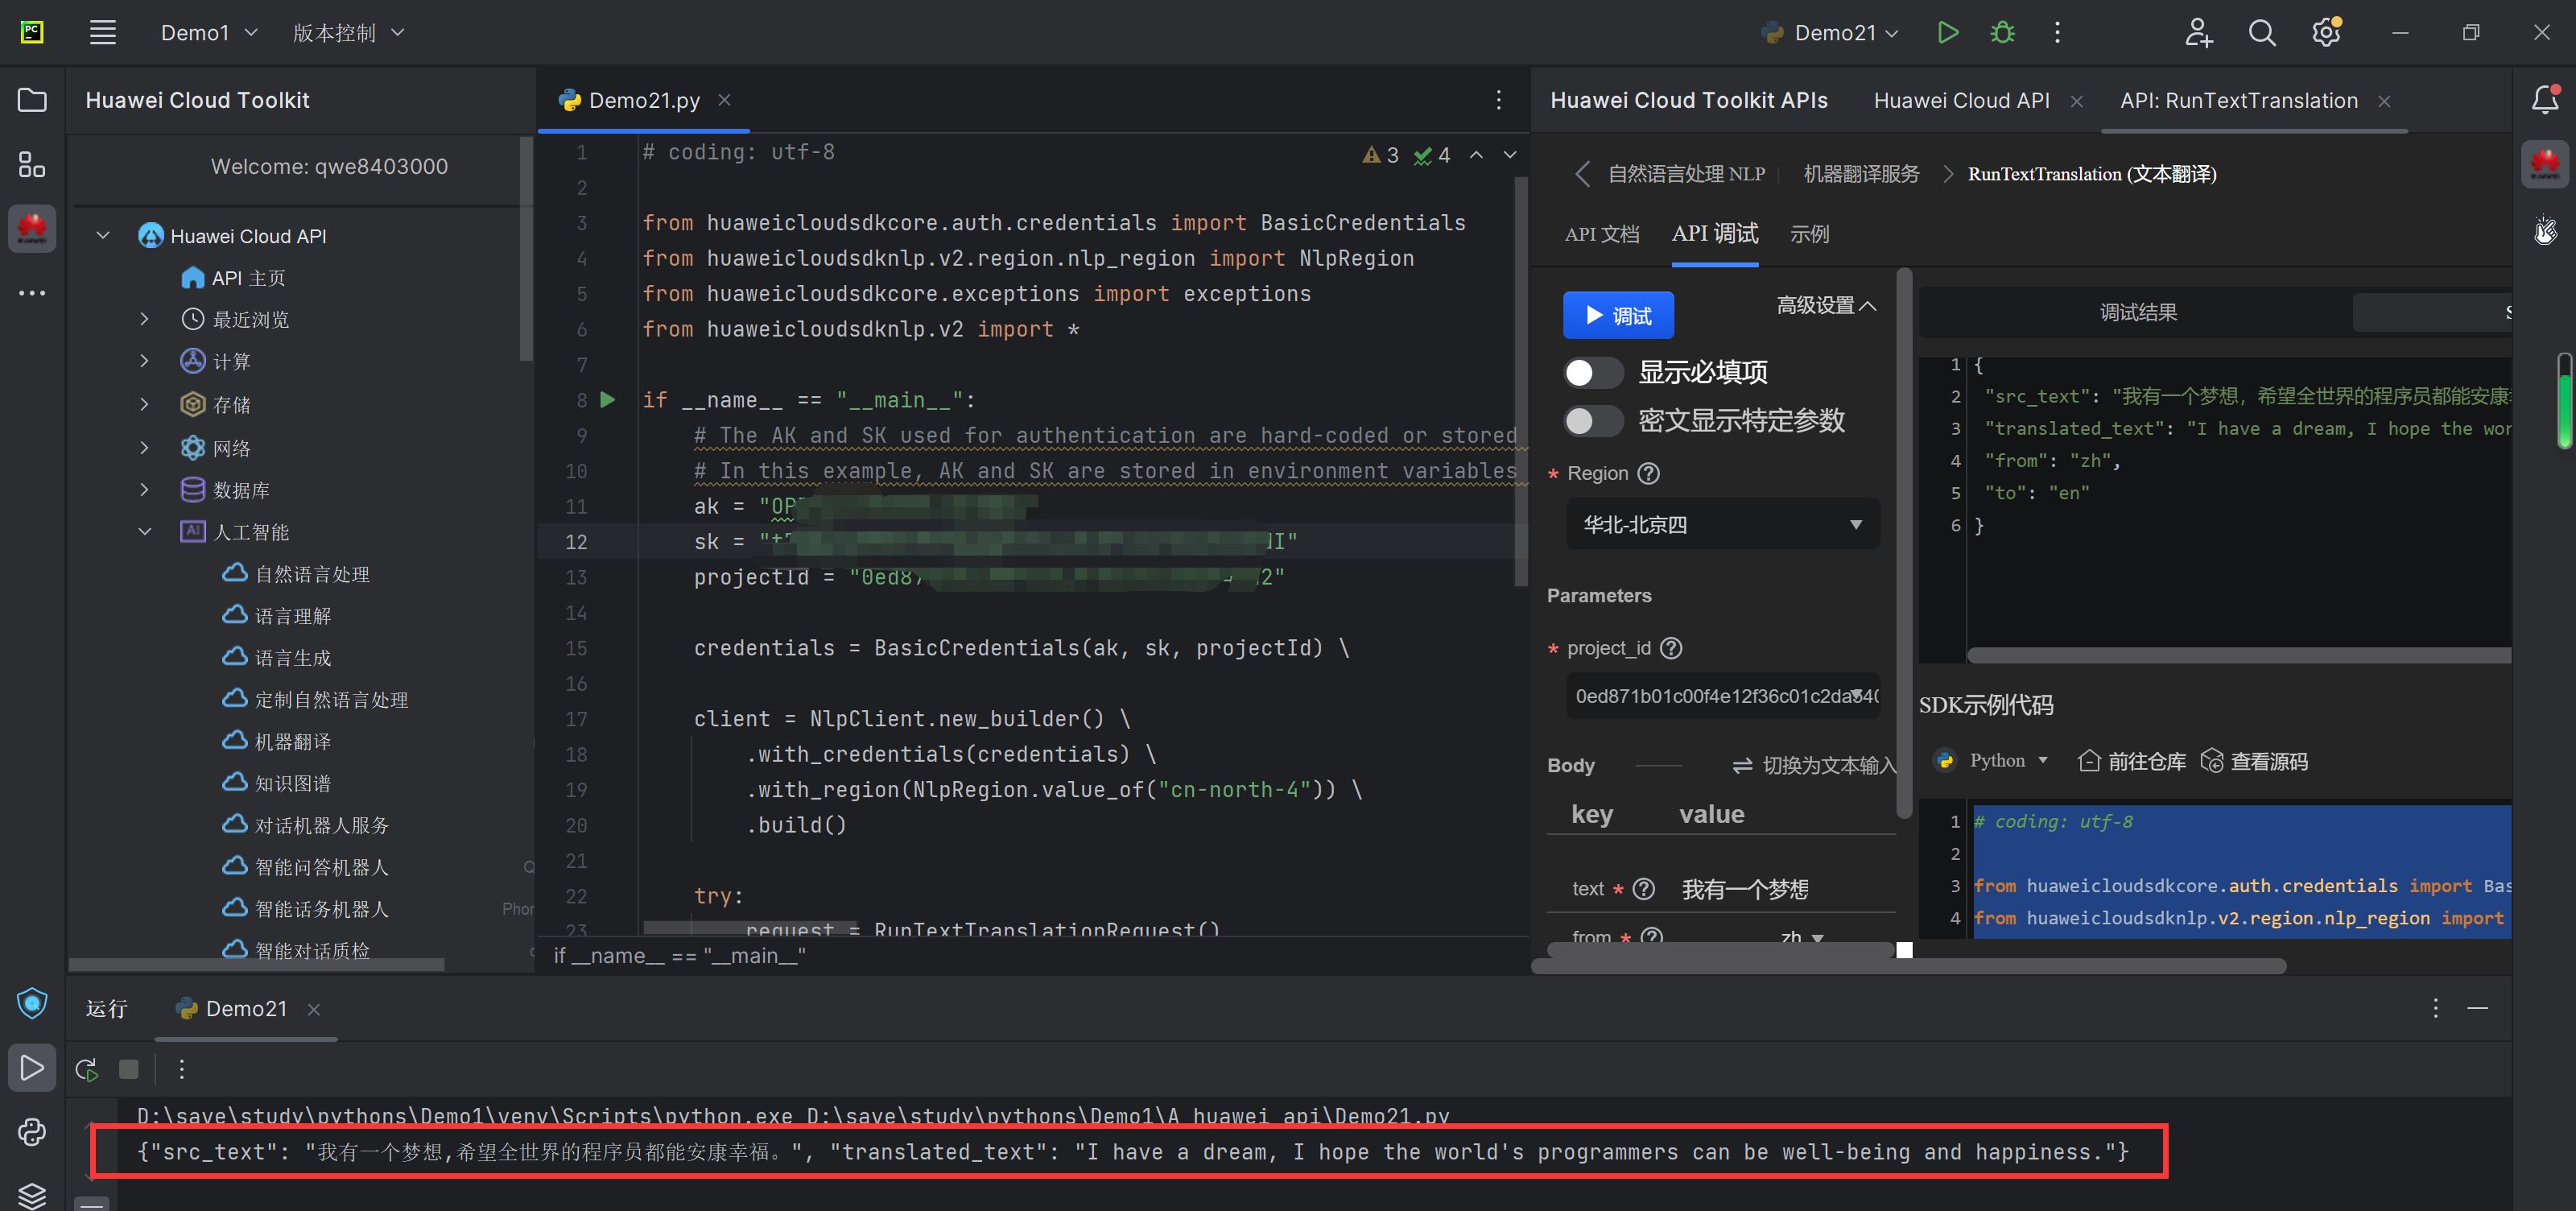Viewport: 2576px width, 1211px height.
Task: Open More Actions beside the debug icon
Action: [2057, 33]
